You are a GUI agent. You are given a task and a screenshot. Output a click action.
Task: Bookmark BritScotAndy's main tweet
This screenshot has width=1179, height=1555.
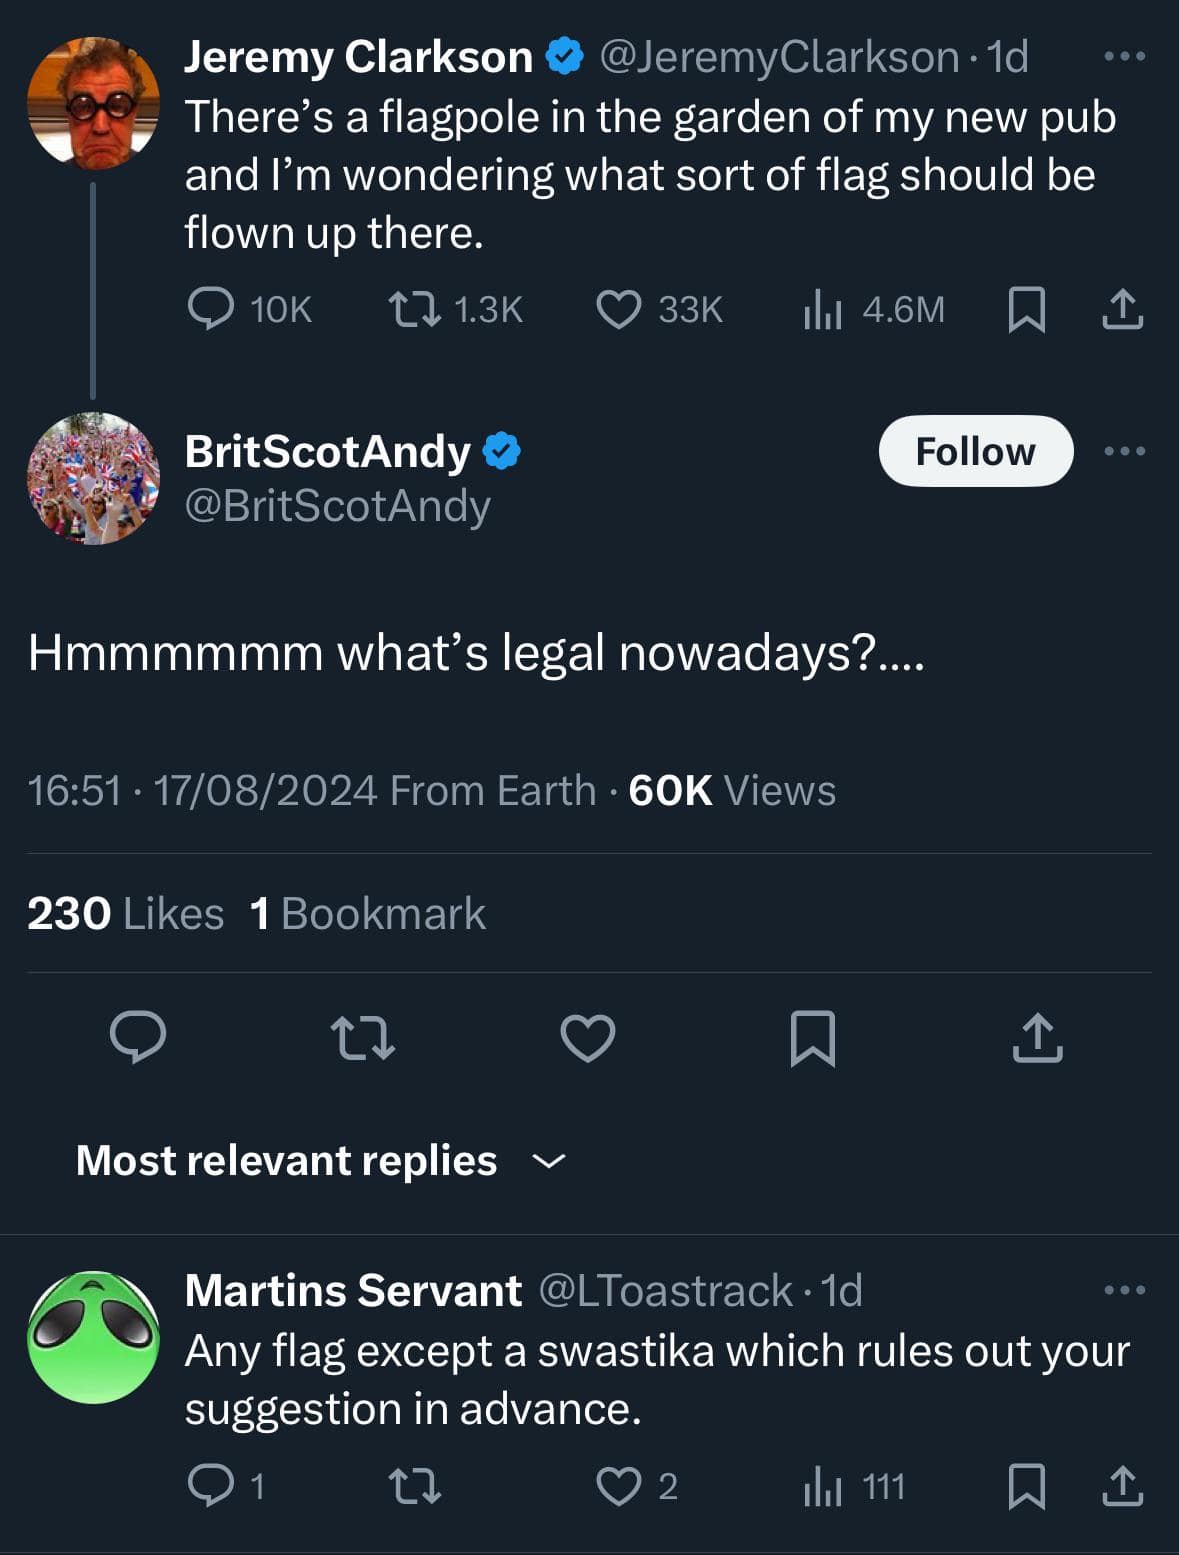point(812,1037)
